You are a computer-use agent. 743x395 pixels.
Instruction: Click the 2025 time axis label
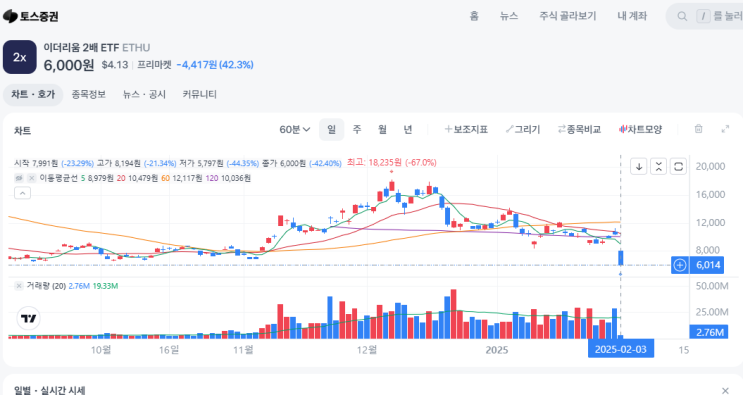(x=497, y=350)
